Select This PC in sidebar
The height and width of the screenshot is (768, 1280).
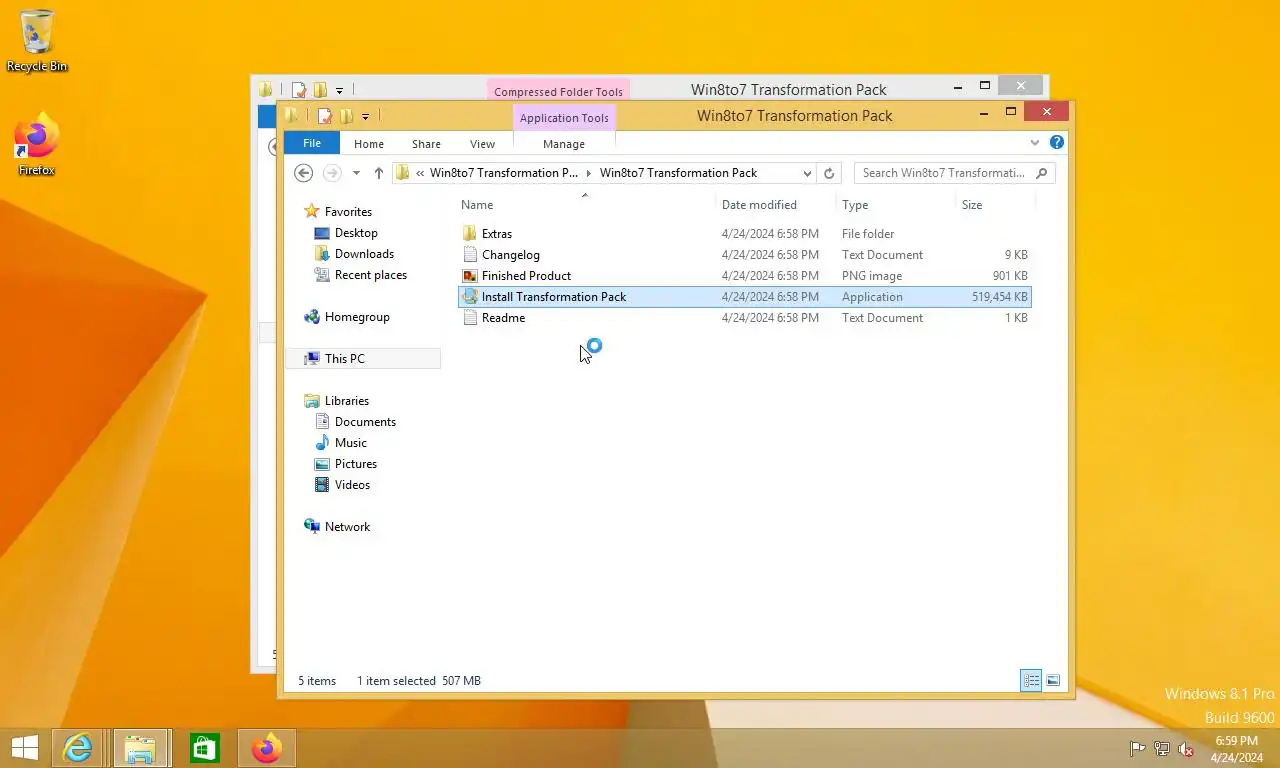point(344,359)
